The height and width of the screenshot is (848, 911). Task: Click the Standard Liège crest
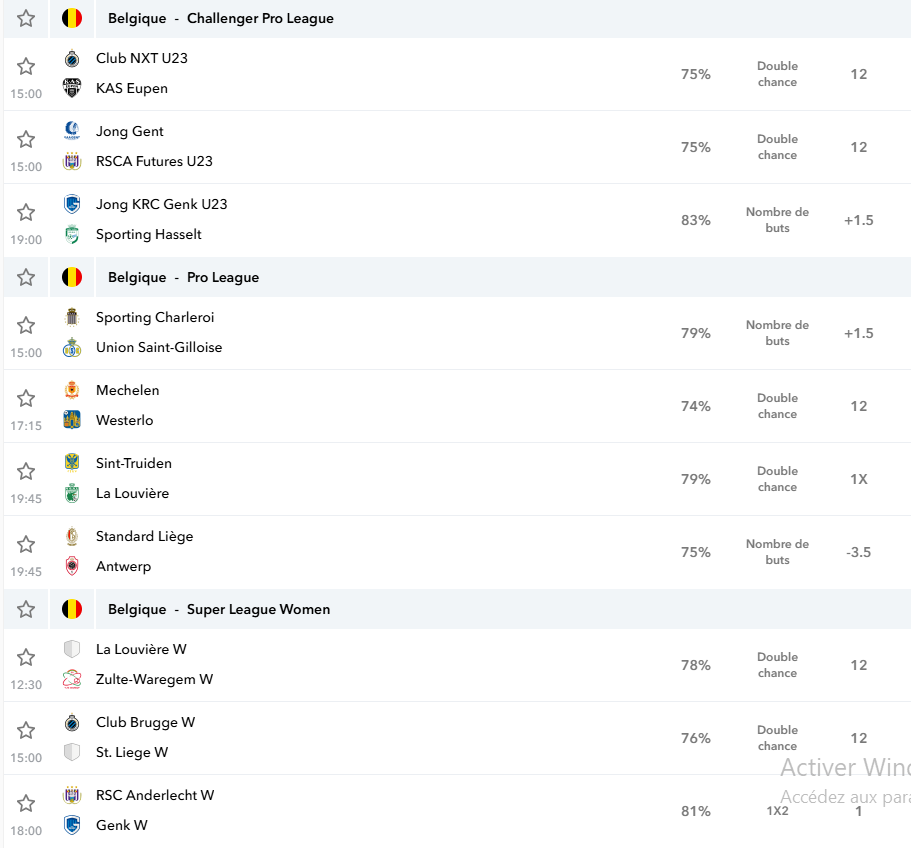point(72,536)
